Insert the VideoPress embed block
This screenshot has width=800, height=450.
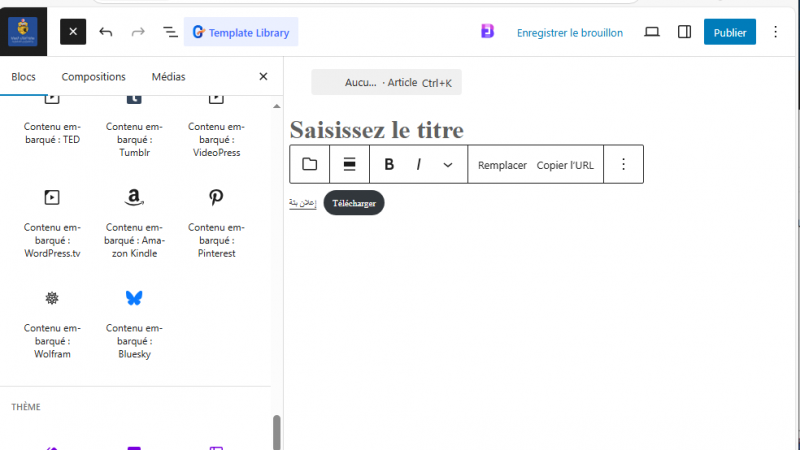pos(216,126)
